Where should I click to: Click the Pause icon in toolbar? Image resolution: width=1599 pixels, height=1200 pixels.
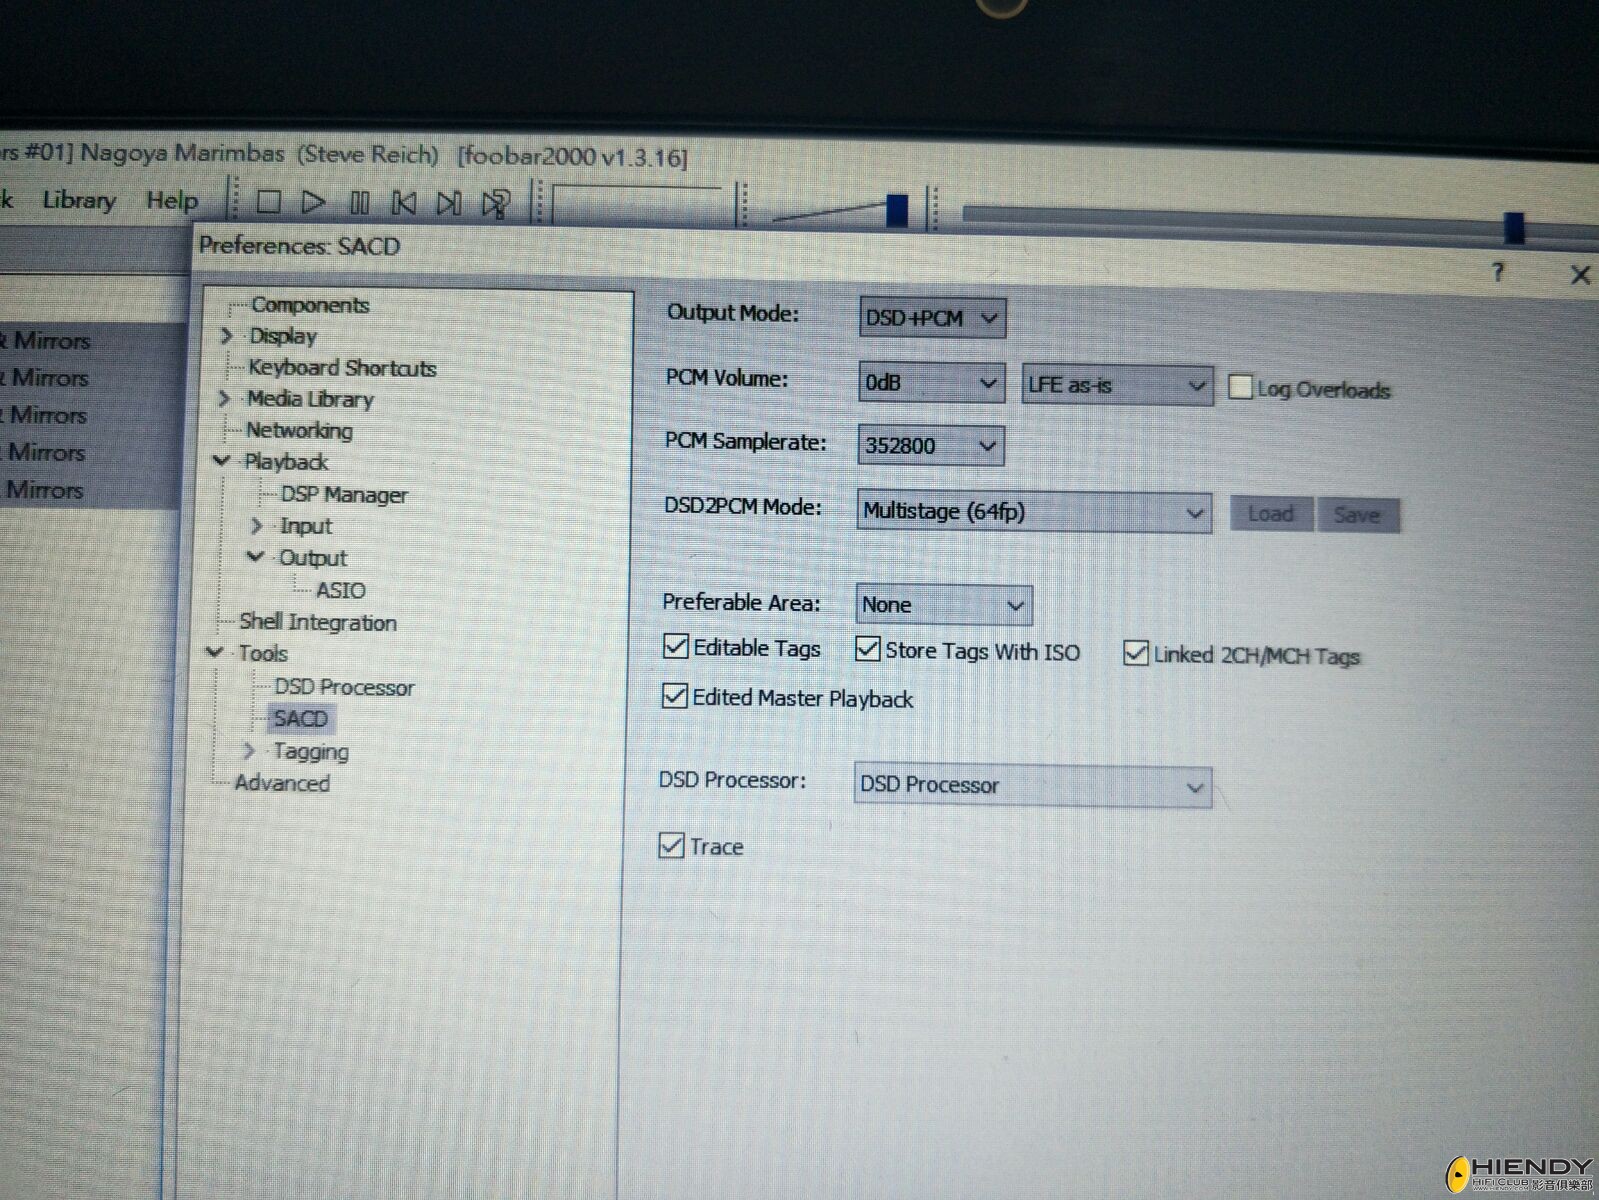pyautogui.click(x=360, y=204)
